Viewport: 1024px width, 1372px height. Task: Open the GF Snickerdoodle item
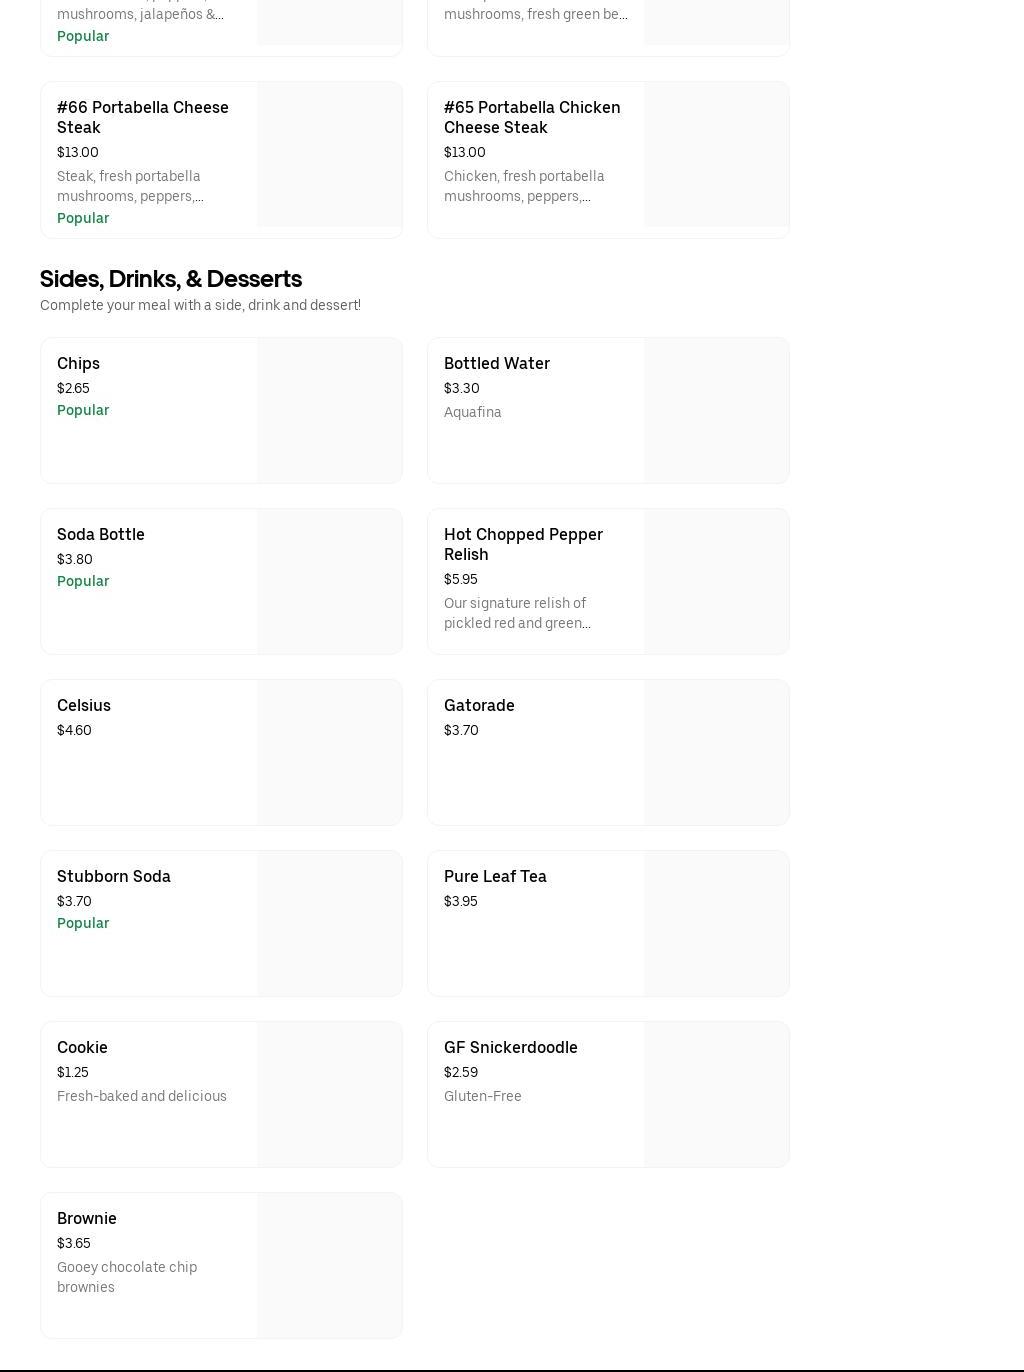510,1047
